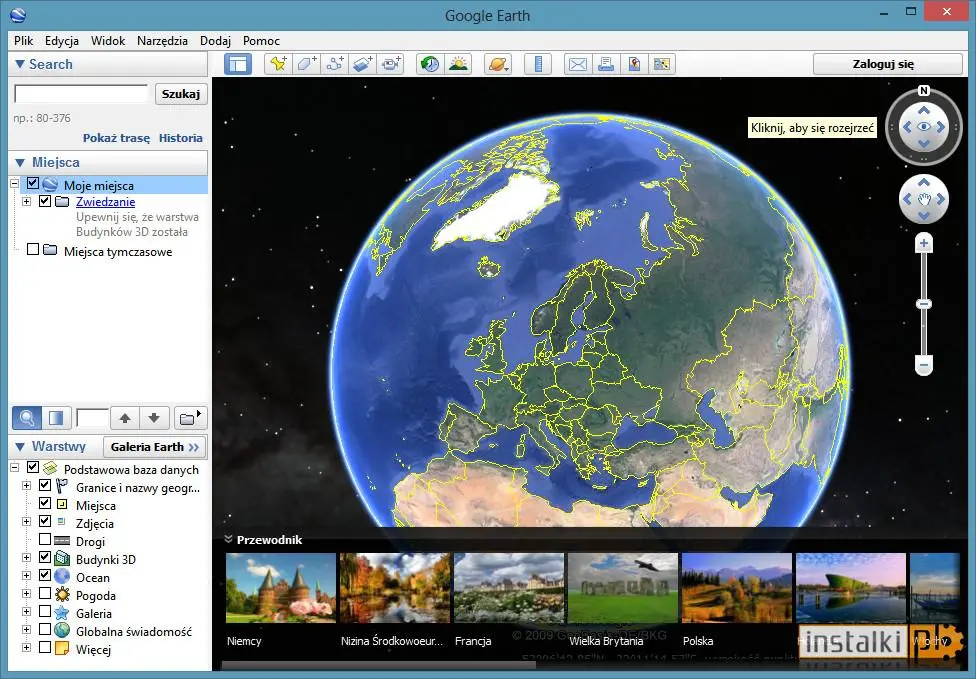The width and height of the screenshot is (976, 679).
Task: Click the N north reset button
Action: (x=924, y=91)
